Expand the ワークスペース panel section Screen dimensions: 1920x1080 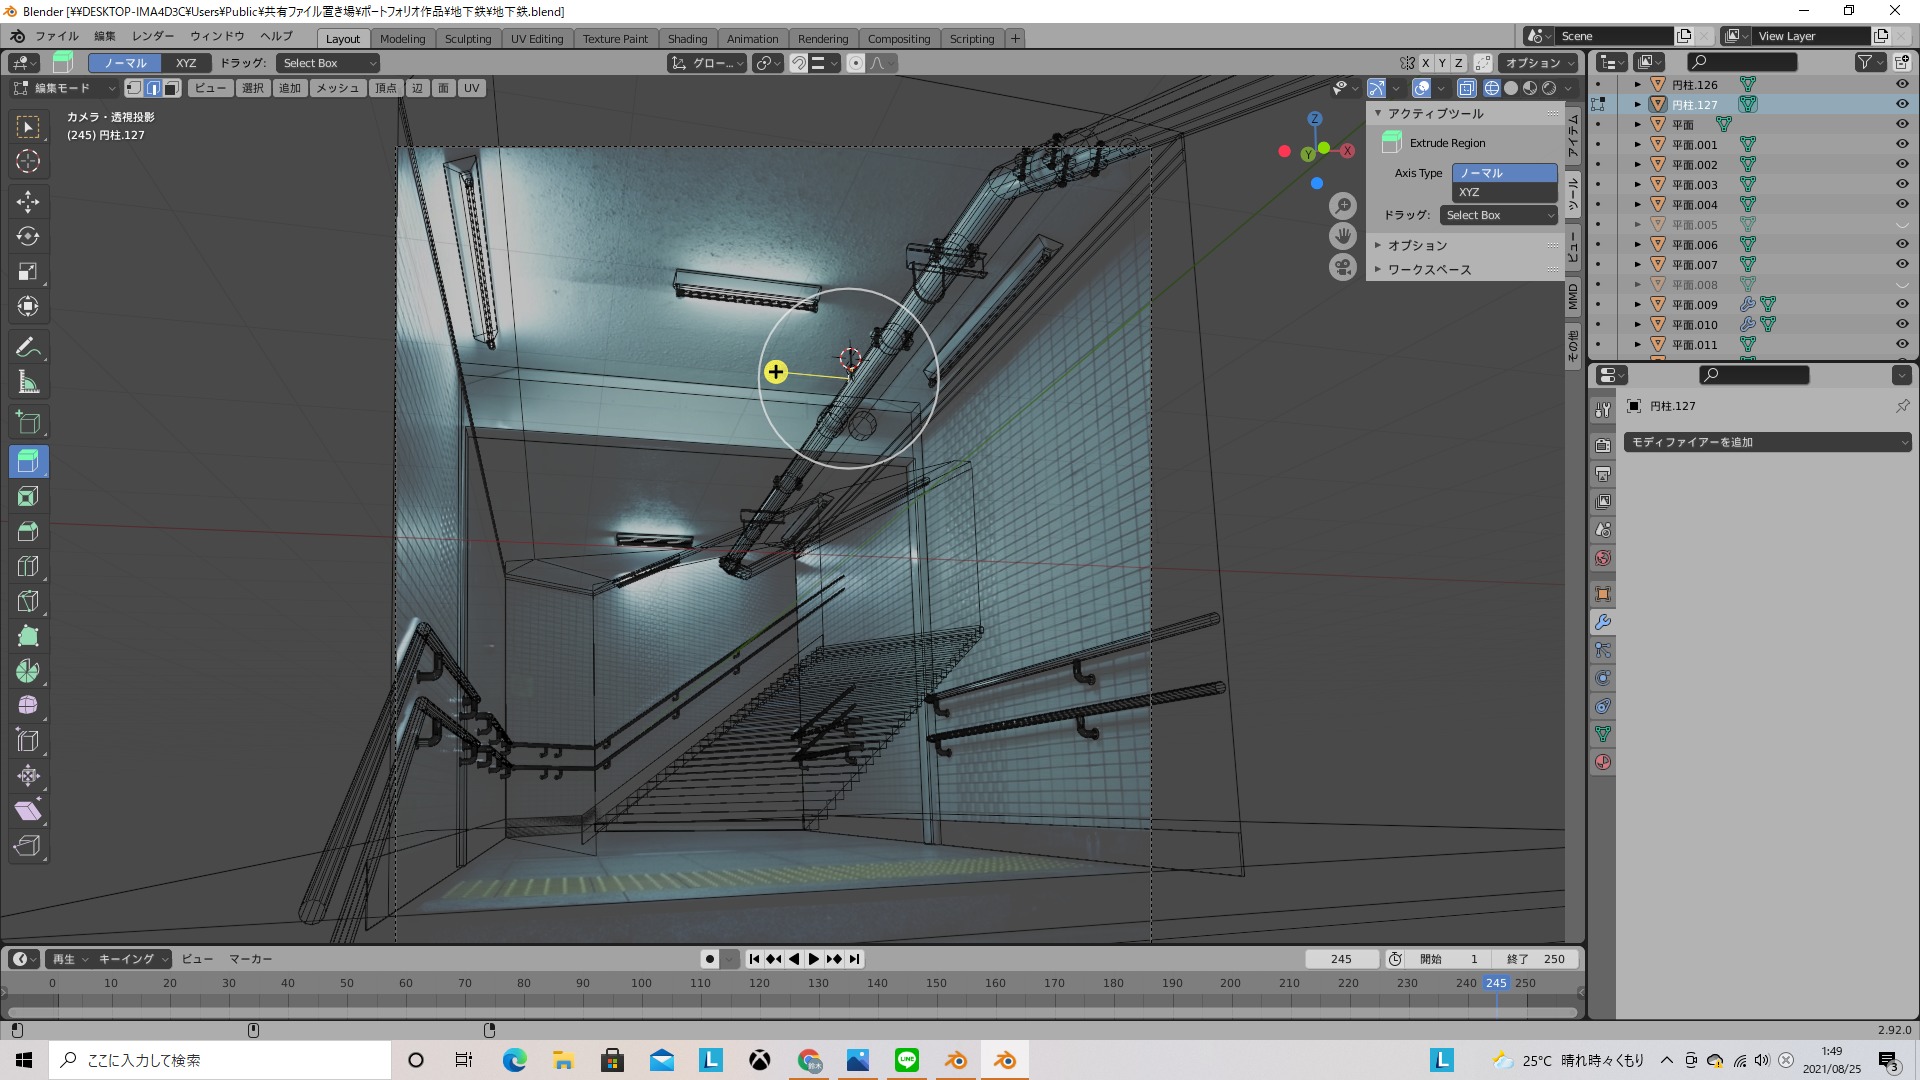click(x=1428, y=270)
